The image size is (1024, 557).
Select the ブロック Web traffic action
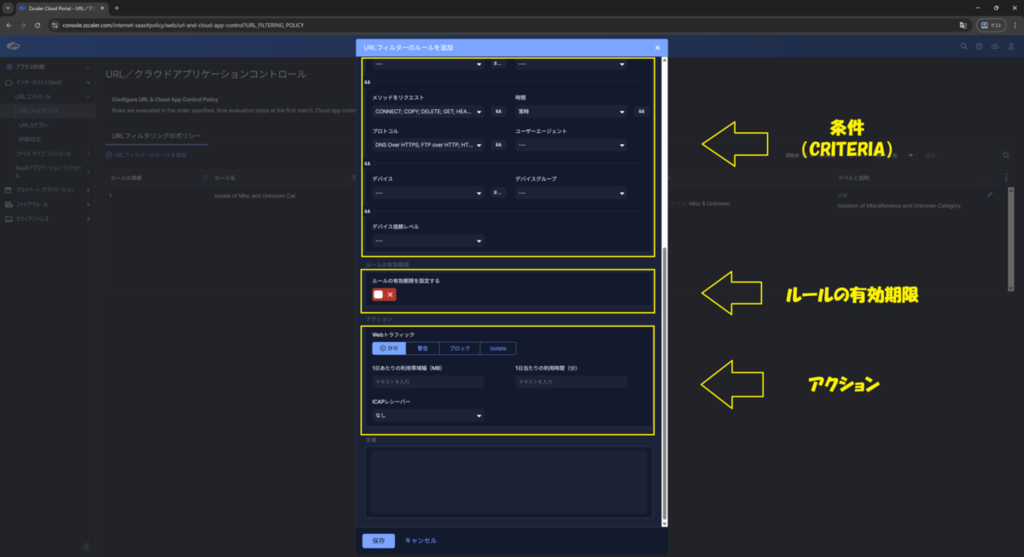460,348
